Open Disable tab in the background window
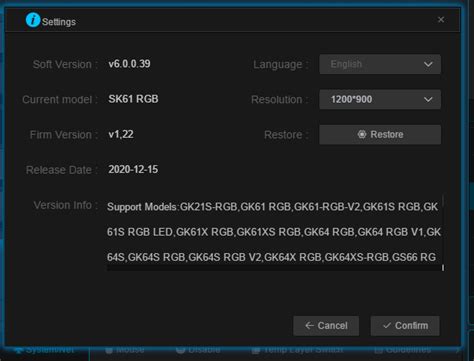This screenshot has height=361, width=474. 198,349
